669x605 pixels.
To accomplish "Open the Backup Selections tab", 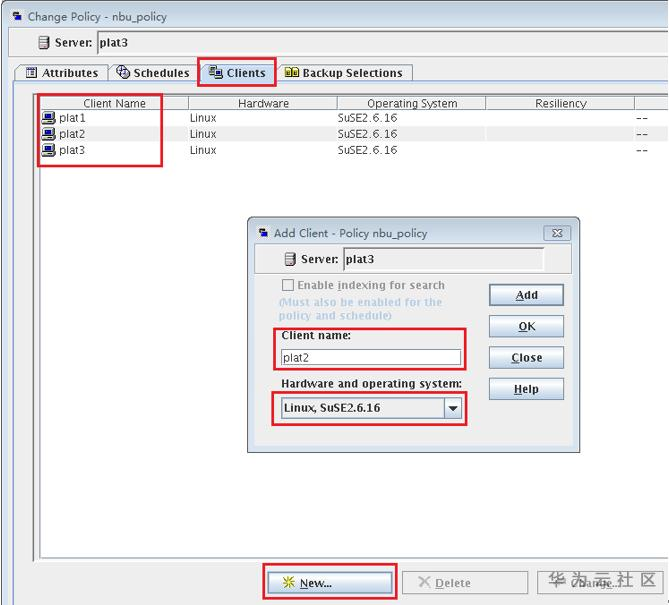I will click(344, 73).
